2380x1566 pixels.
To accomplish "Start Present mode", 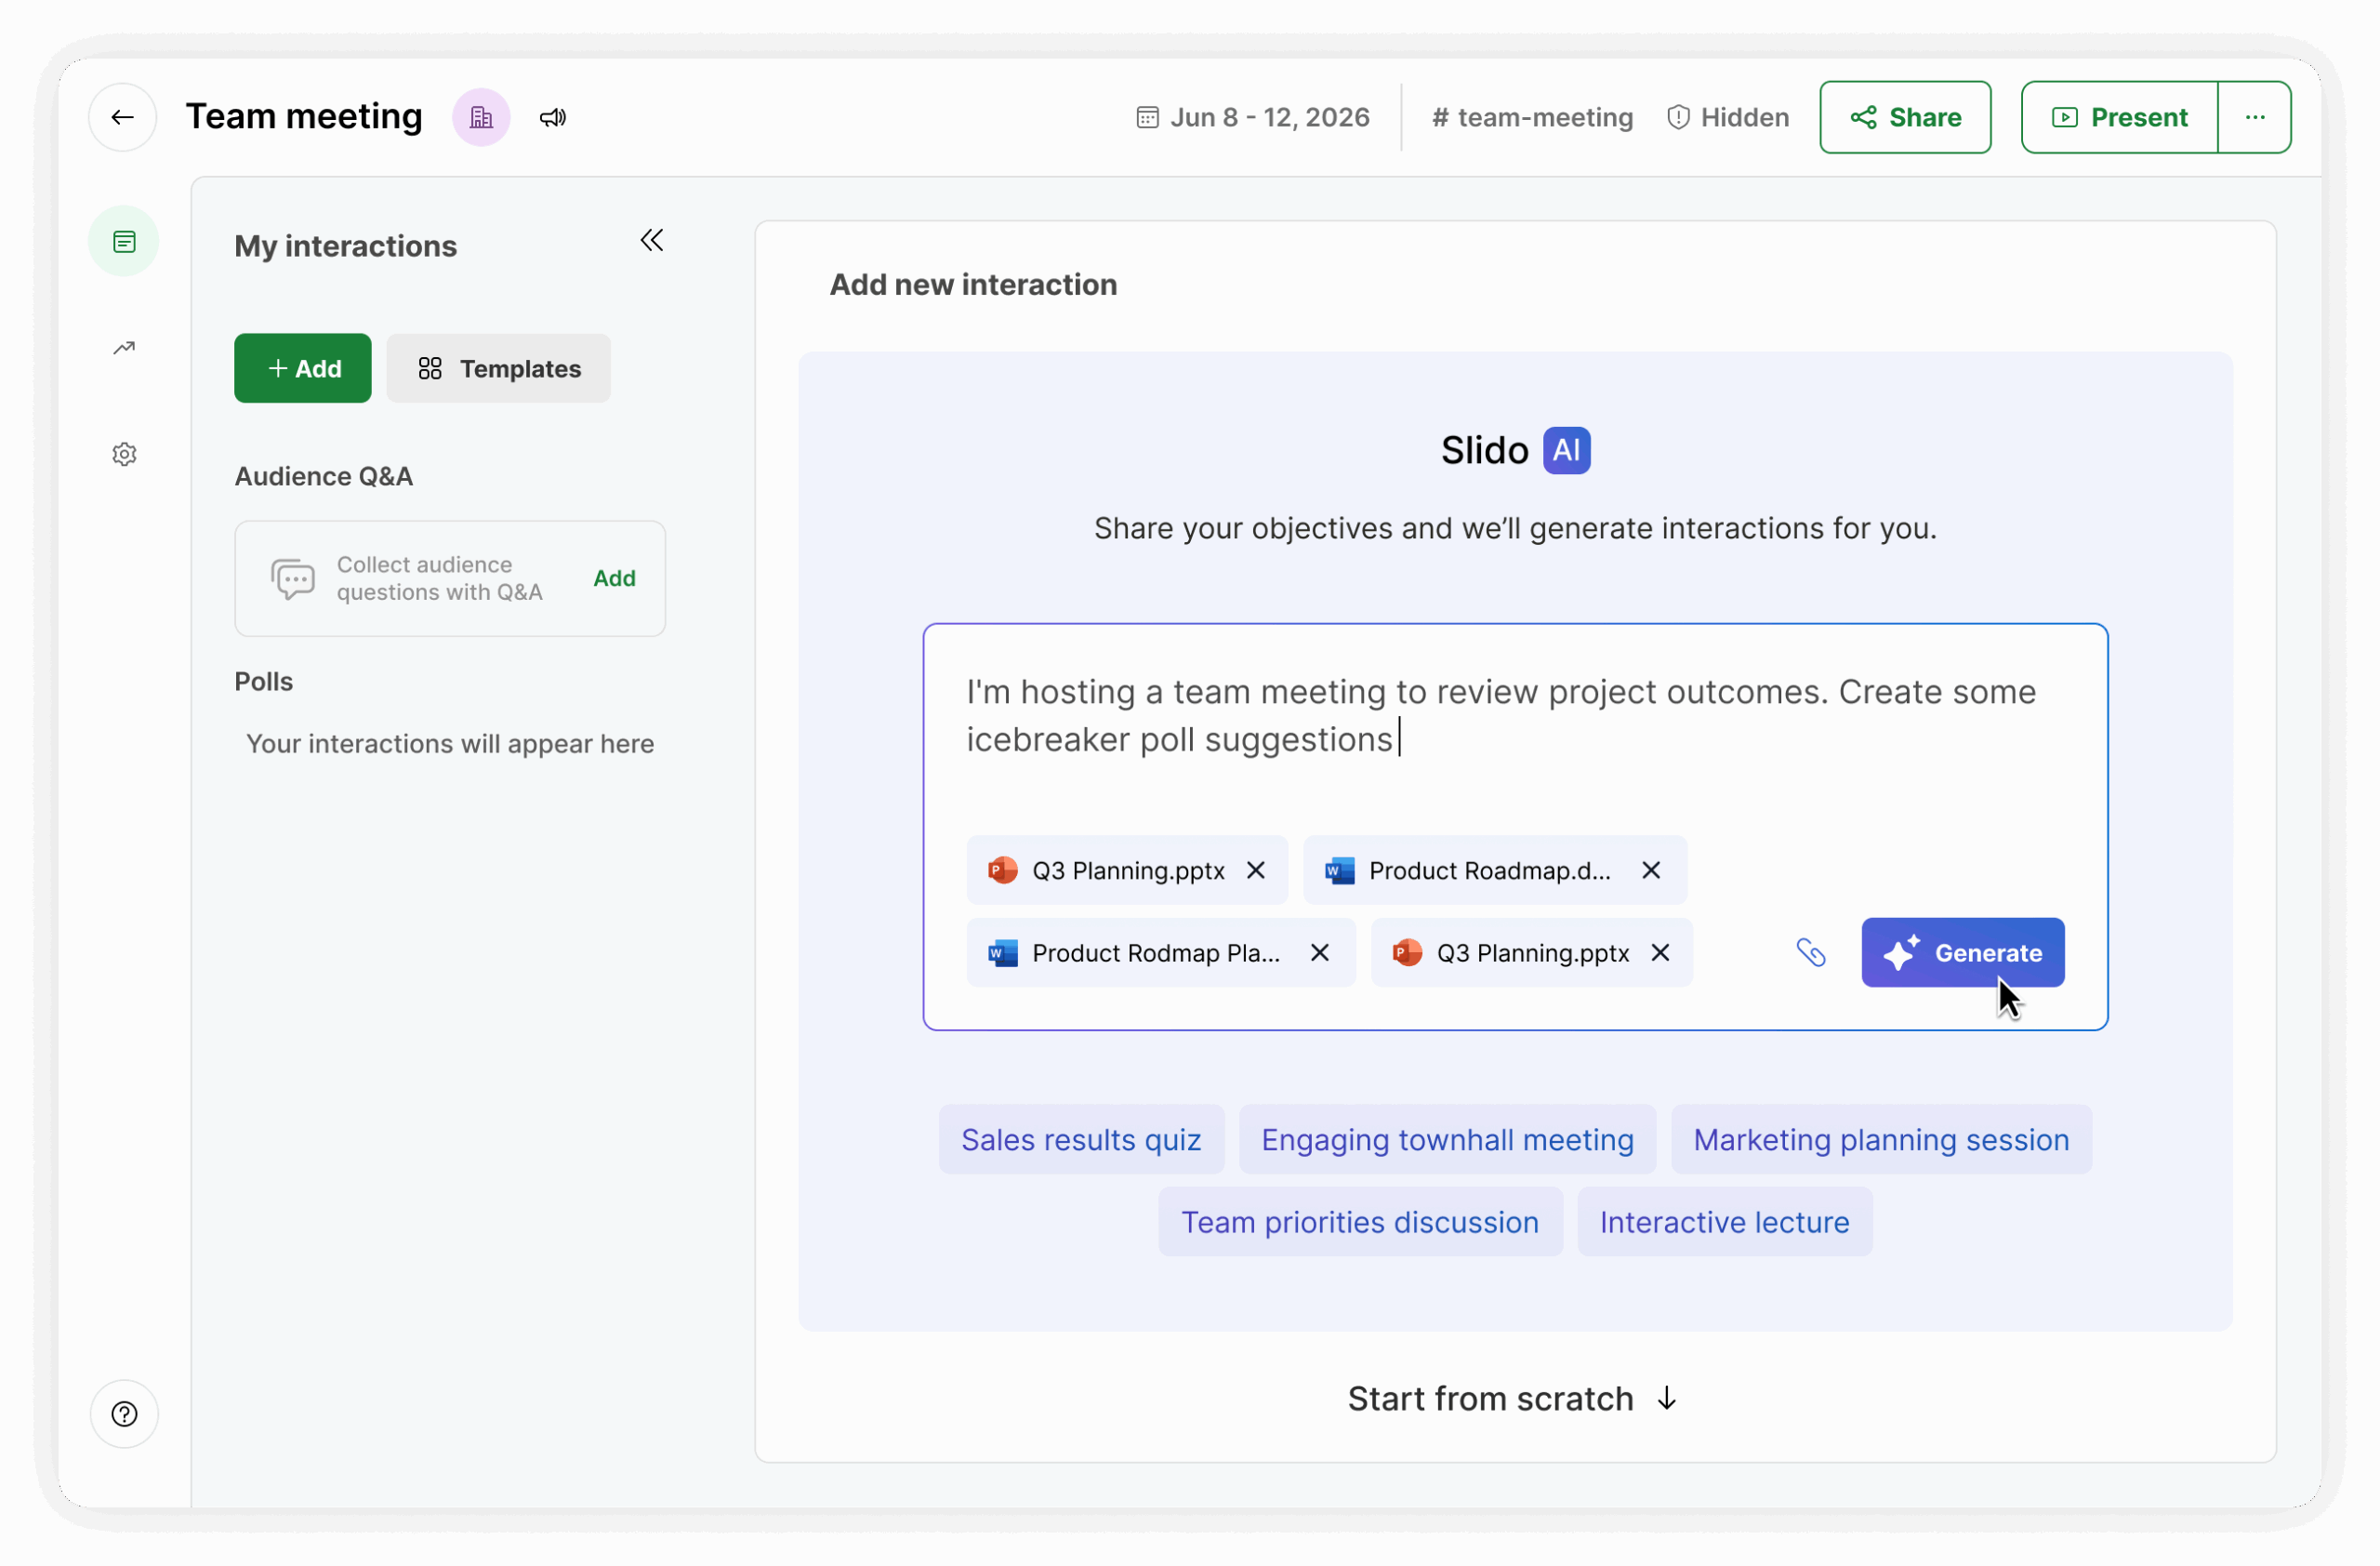I will (2119, 117).
